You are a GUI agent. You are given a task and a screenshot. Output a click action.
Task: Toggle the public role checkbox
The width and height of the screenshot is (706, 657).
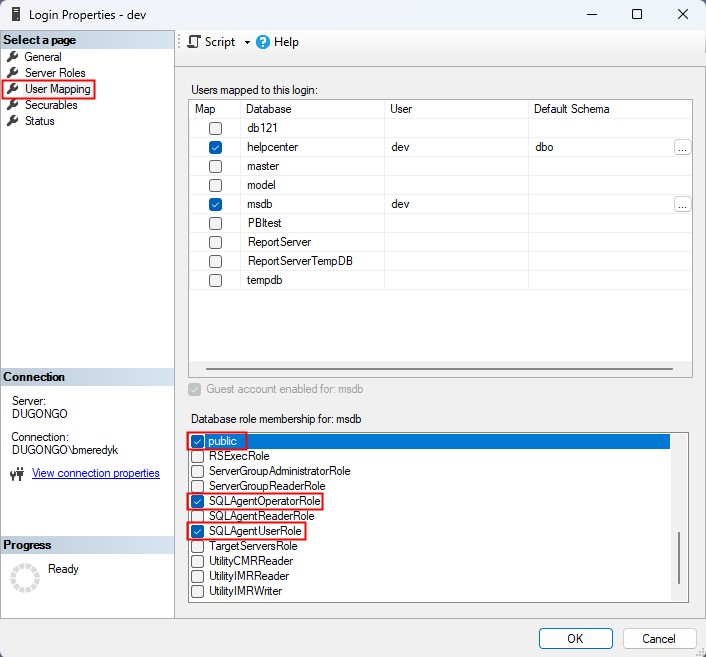point(197,441)
